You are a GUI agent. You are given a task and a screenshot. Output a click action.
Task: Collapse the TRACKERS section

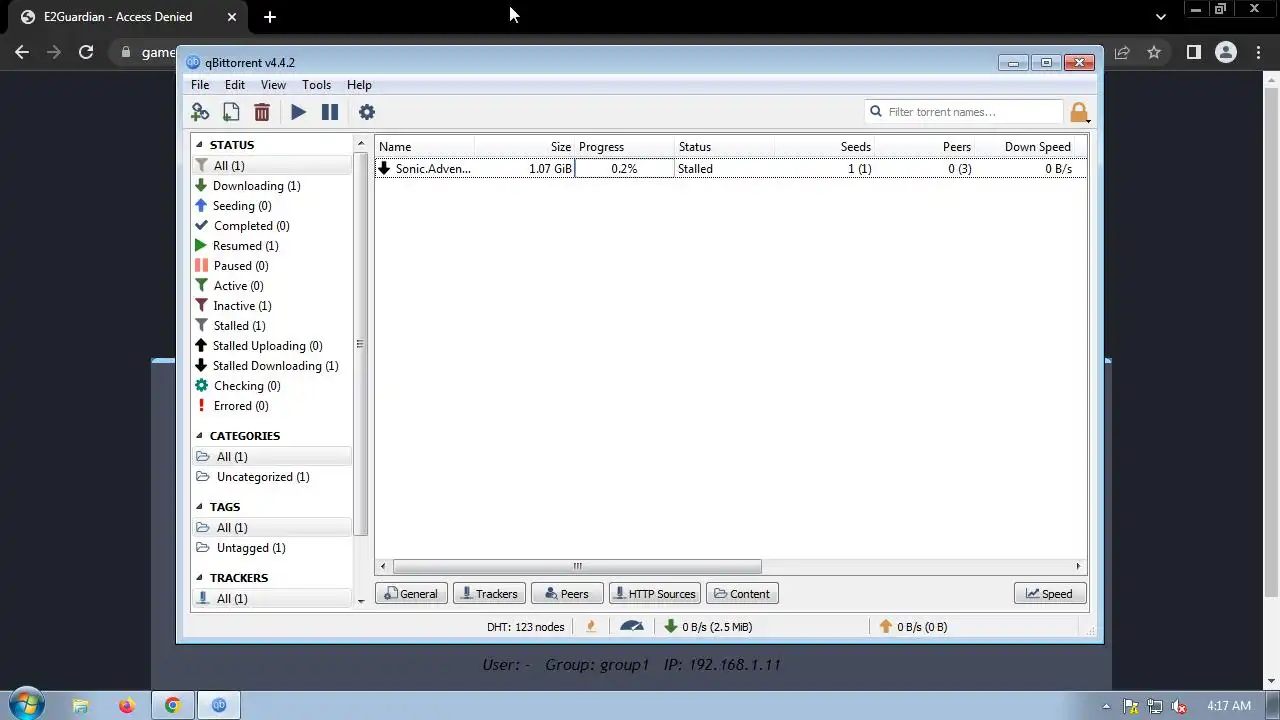click(199, 578)
